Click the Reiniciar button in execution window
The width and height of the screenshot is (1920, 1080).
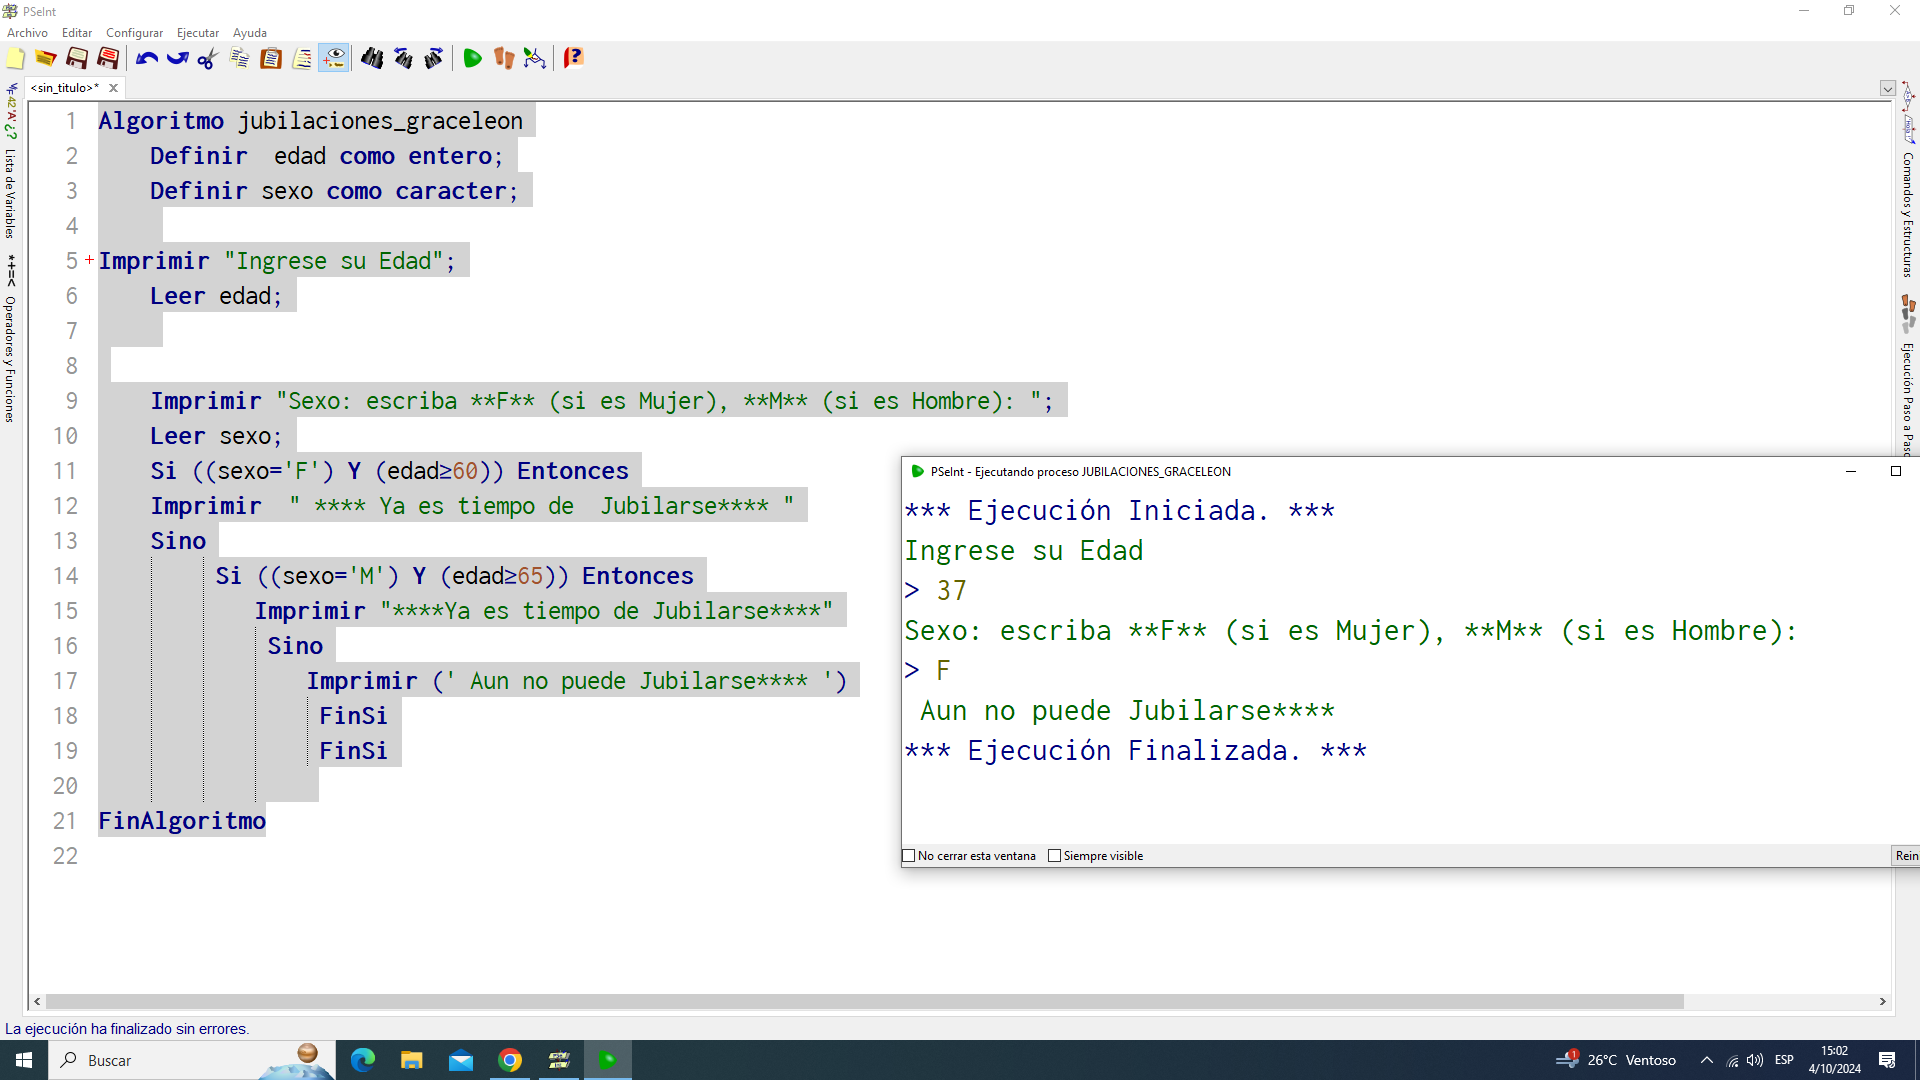[1905, 856]
